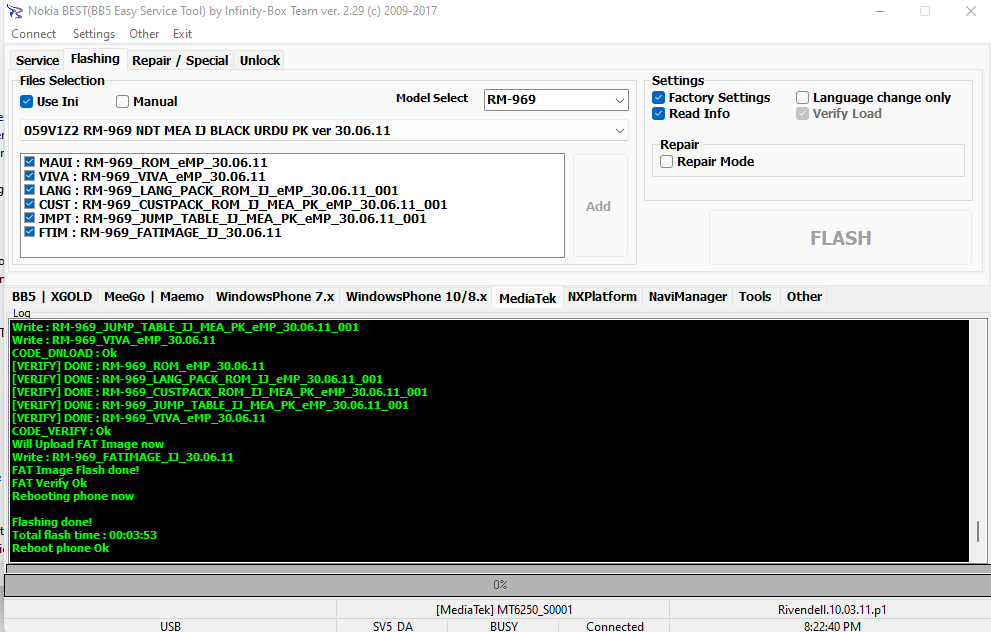Click the 8:22:40 PM clock cell

pyautogui.click(x=831, y=626)
